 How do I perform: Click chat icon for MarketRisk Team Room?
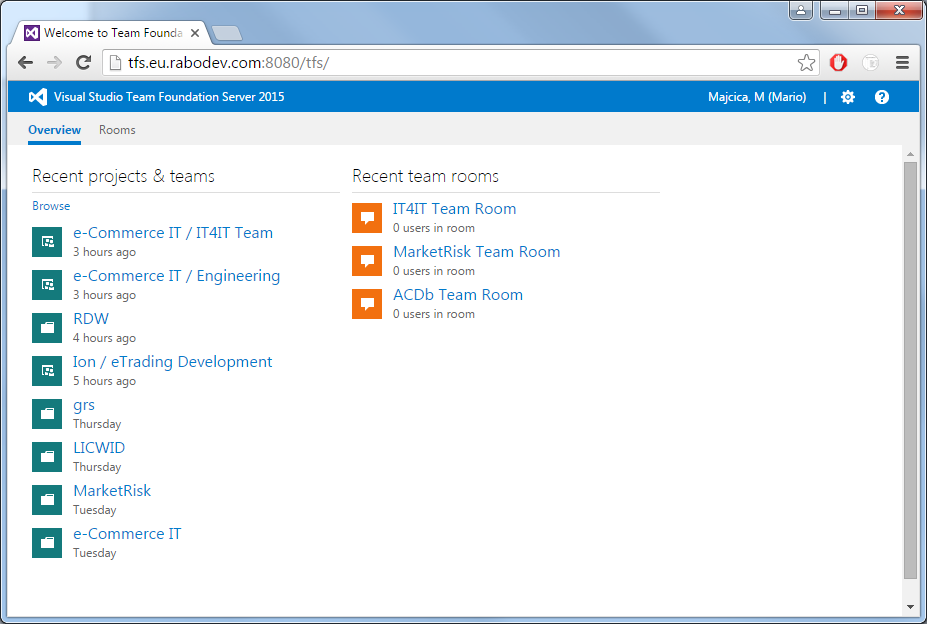coord(367,261)
